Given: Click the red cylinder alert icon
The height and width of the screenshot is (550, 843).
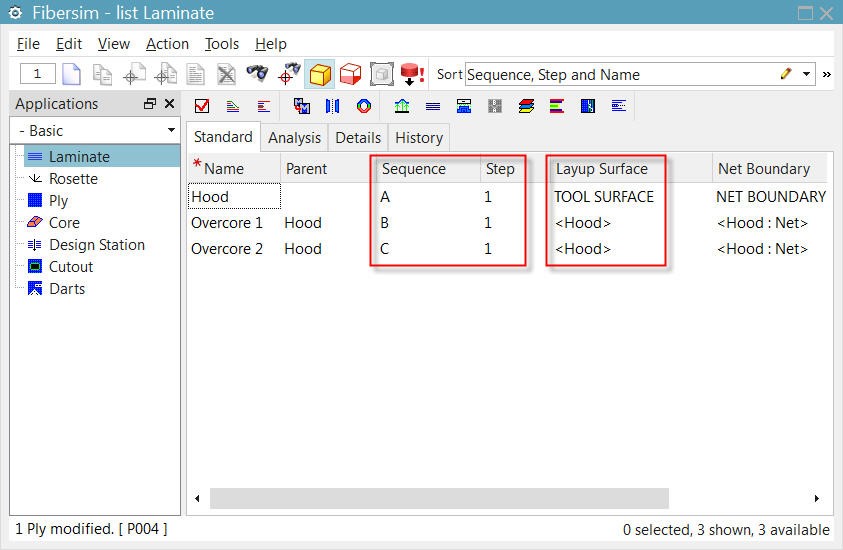Looking at the screenshot, I should [412, 74].
